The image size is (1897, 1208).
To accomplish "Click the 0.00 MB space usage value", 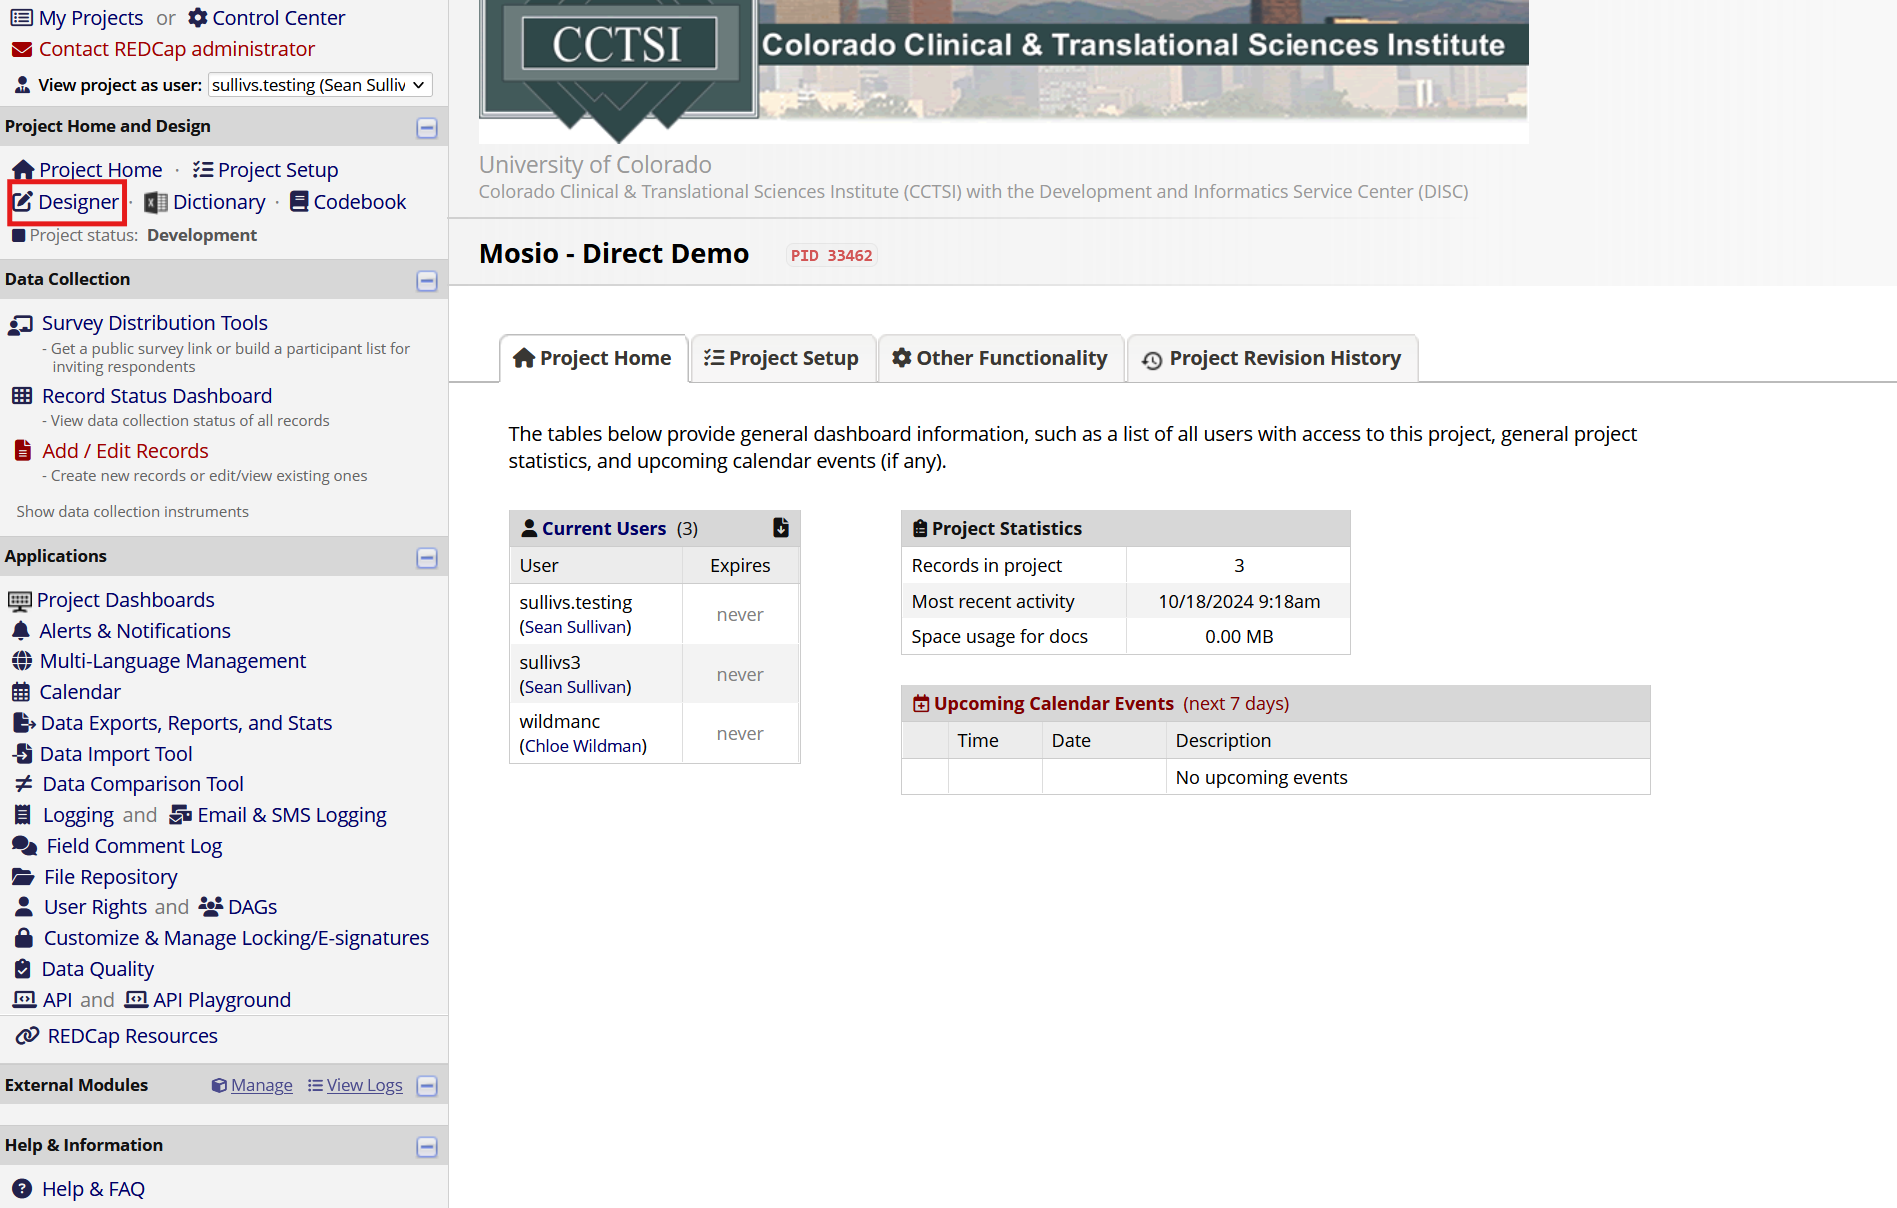I will [1239, 636].
